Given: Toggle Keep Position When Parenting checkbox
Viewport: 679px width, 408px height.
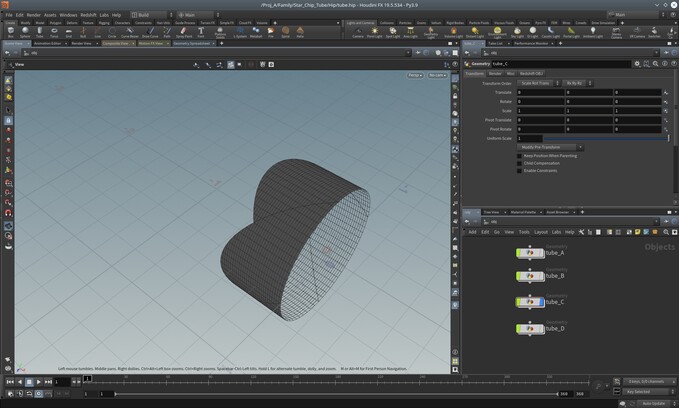Looking at the screenshot, I should (519, 156).
